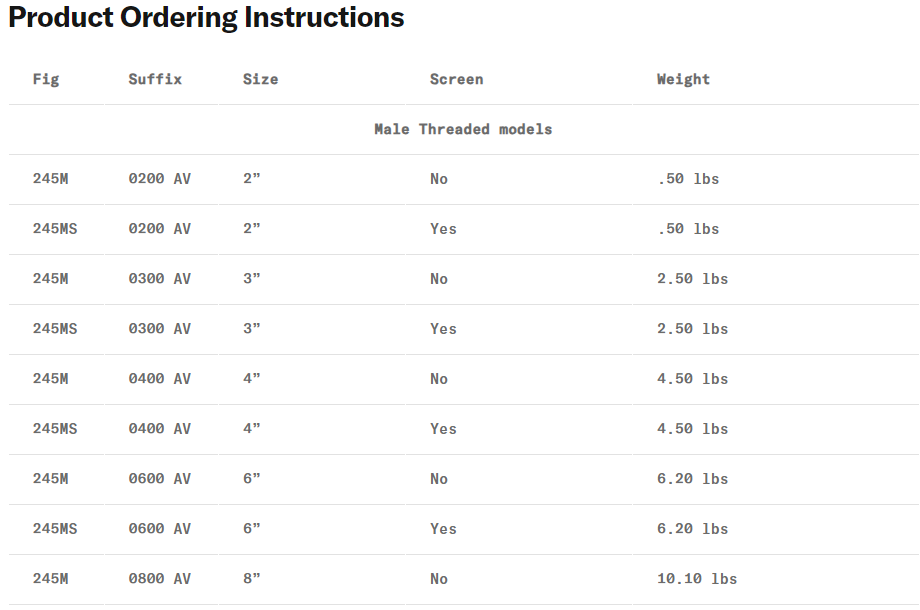Select the Screen column header
Viewport: 920px width, 610px height.
point(456,79)
